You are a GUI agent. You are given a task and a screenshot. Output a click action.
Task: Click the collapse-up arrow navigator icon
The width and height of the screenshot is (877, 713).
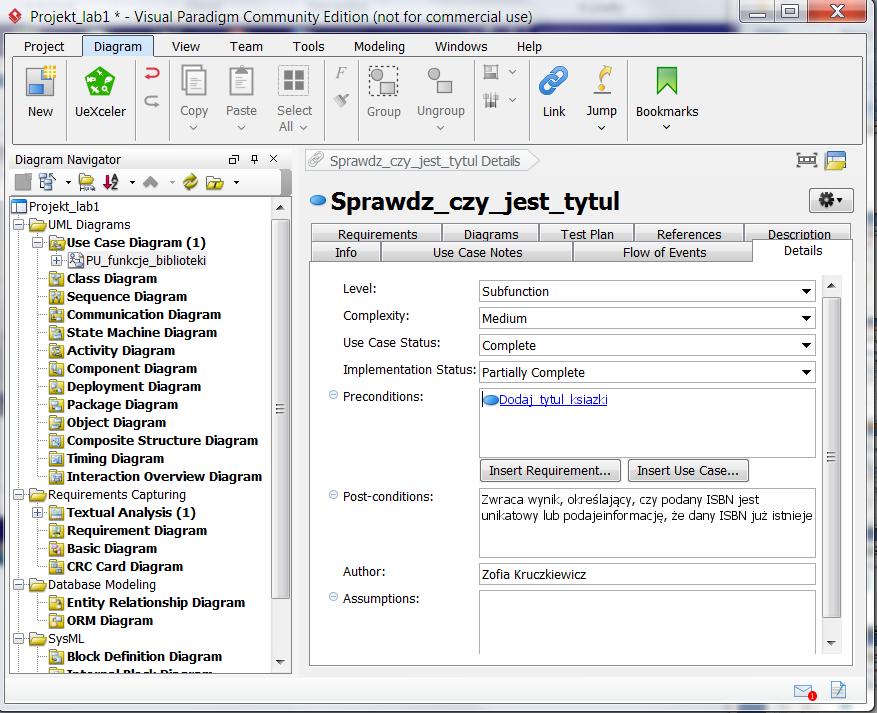[x=150, y=182]
